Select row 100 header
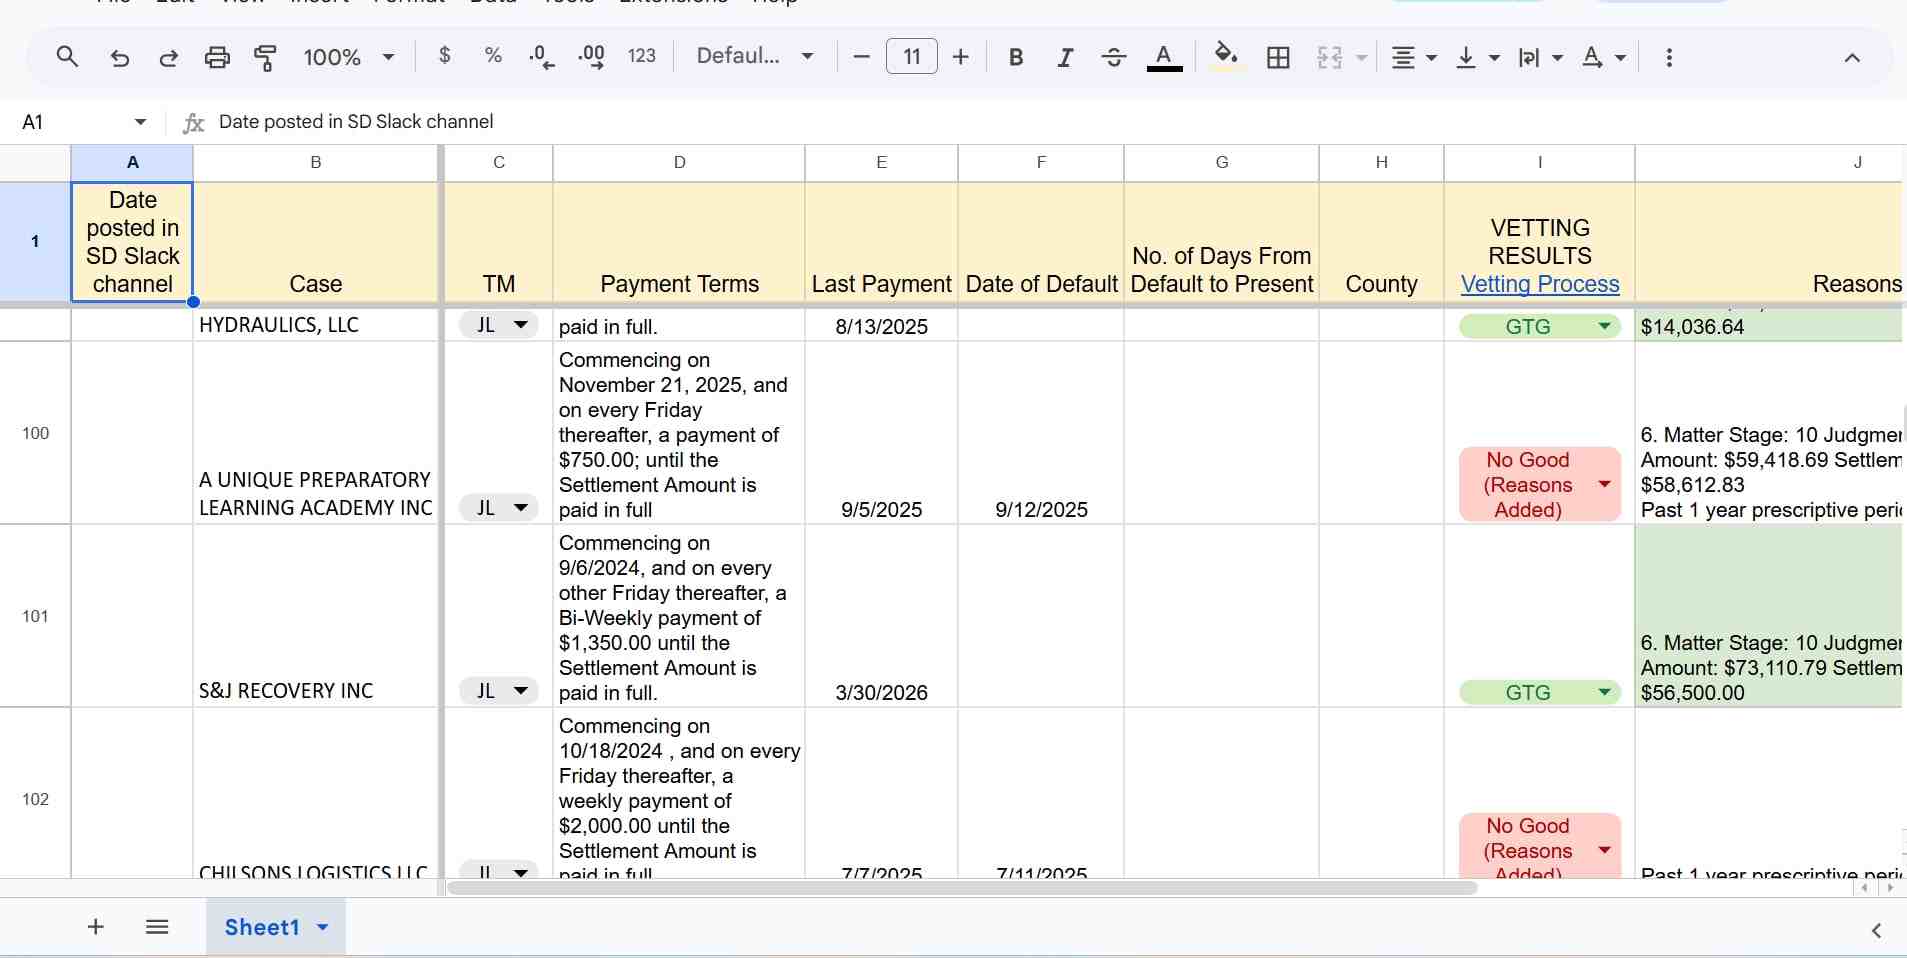 35,433
